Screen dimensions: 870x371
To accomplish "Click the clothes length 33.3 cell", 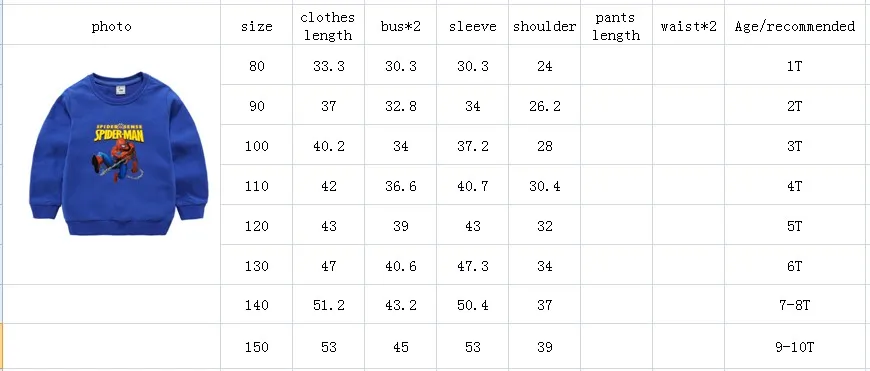I will pos(328,65).
